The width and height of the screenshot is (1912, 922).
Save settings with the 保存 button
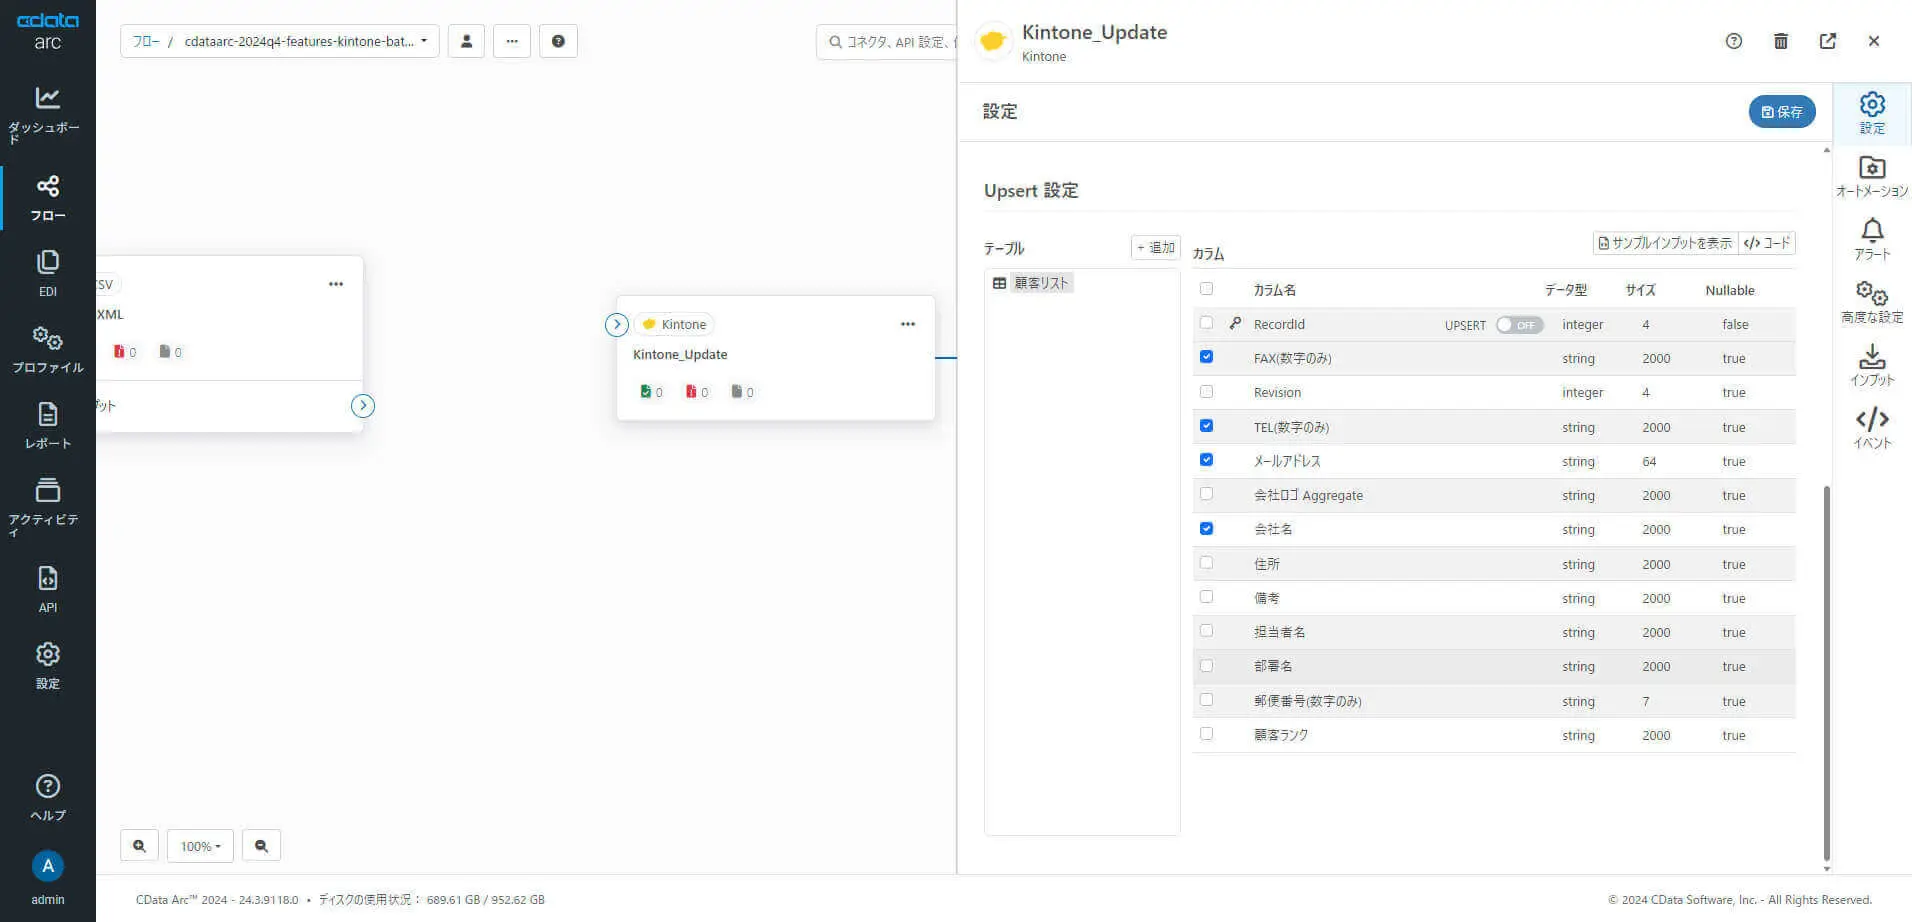[1782, 112]
